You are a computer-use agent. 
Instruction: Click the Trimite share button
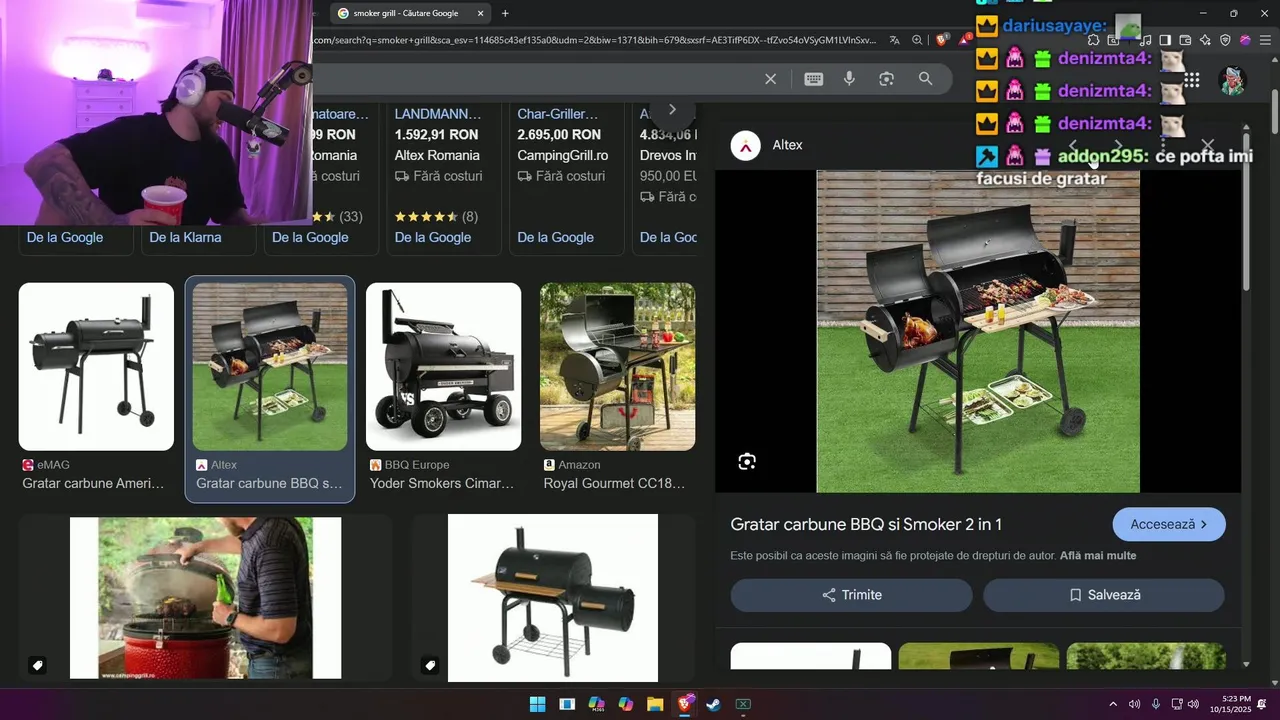click(x=851, y=595)
